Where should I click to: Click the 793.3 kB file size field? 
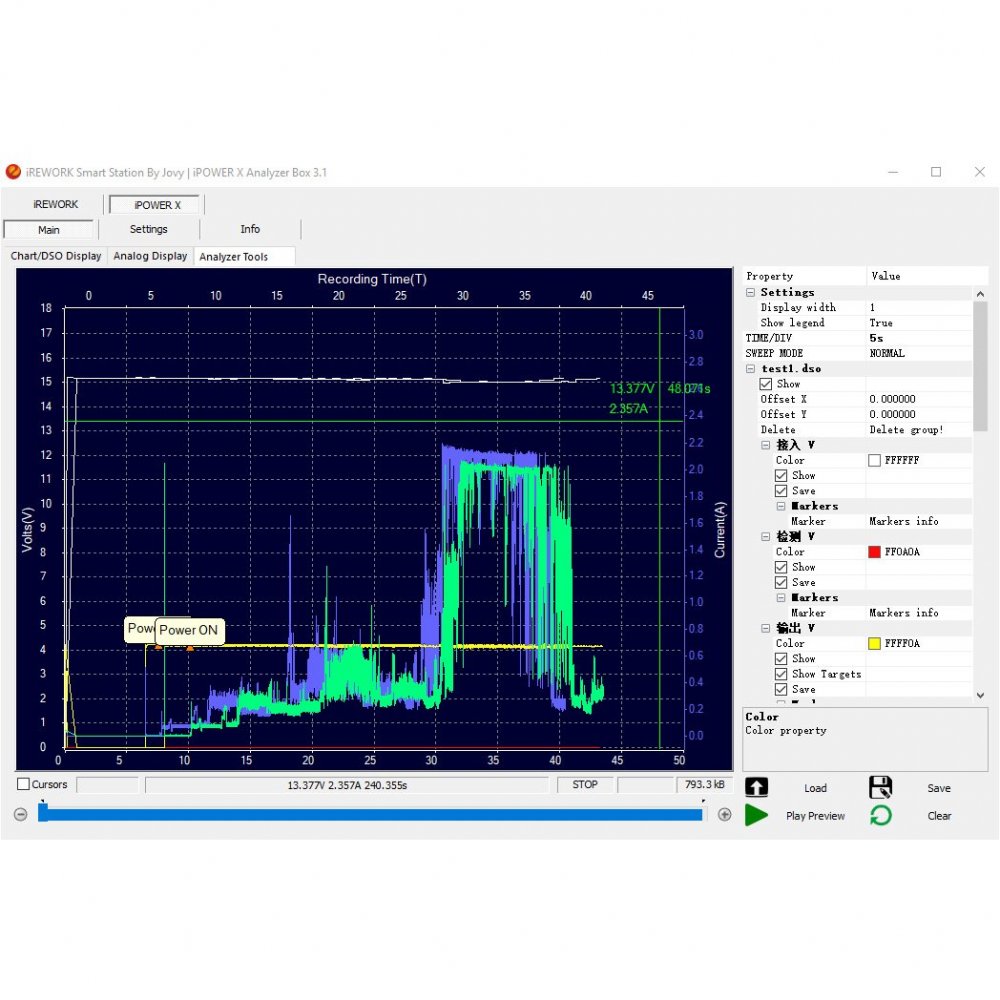tap(704, 784)
